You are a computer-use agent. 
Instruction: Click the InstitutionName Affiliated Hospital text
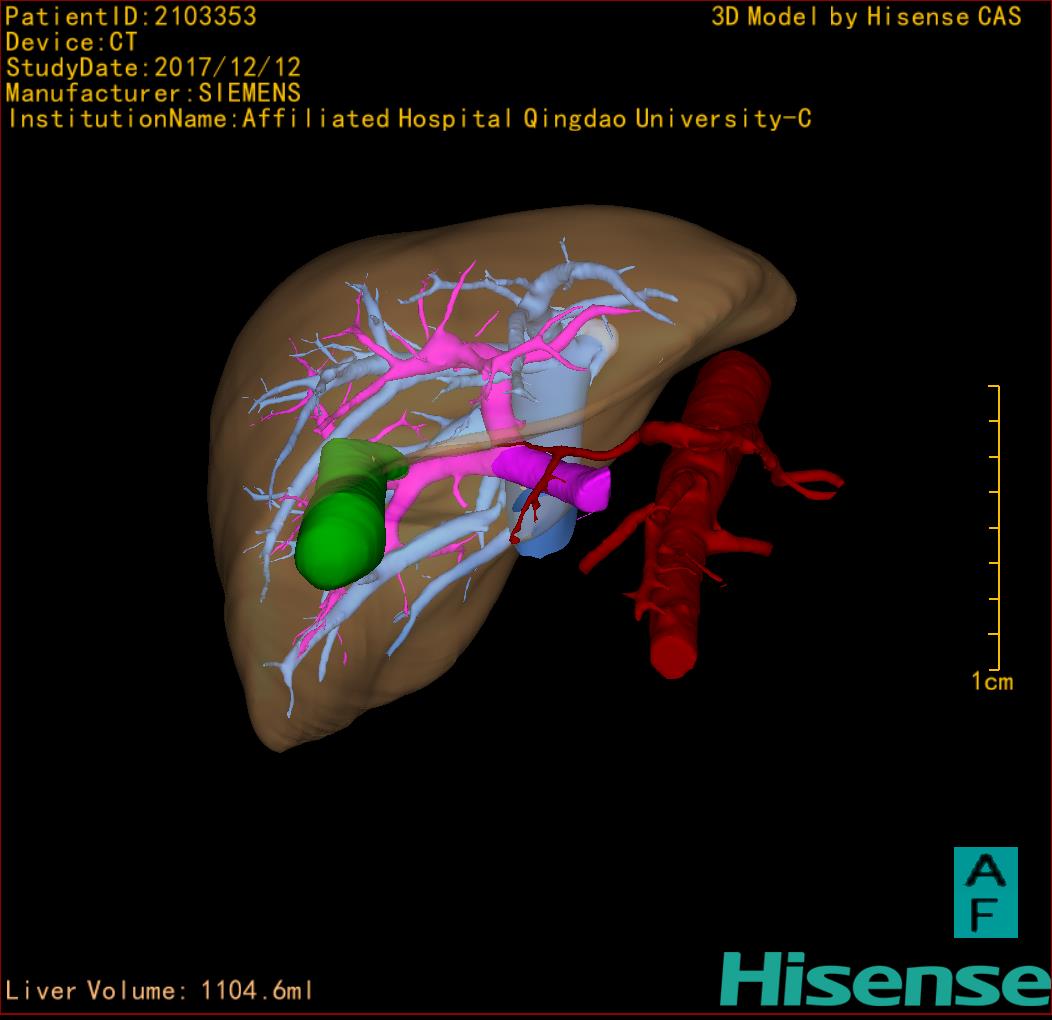click(x=409, y=119)
